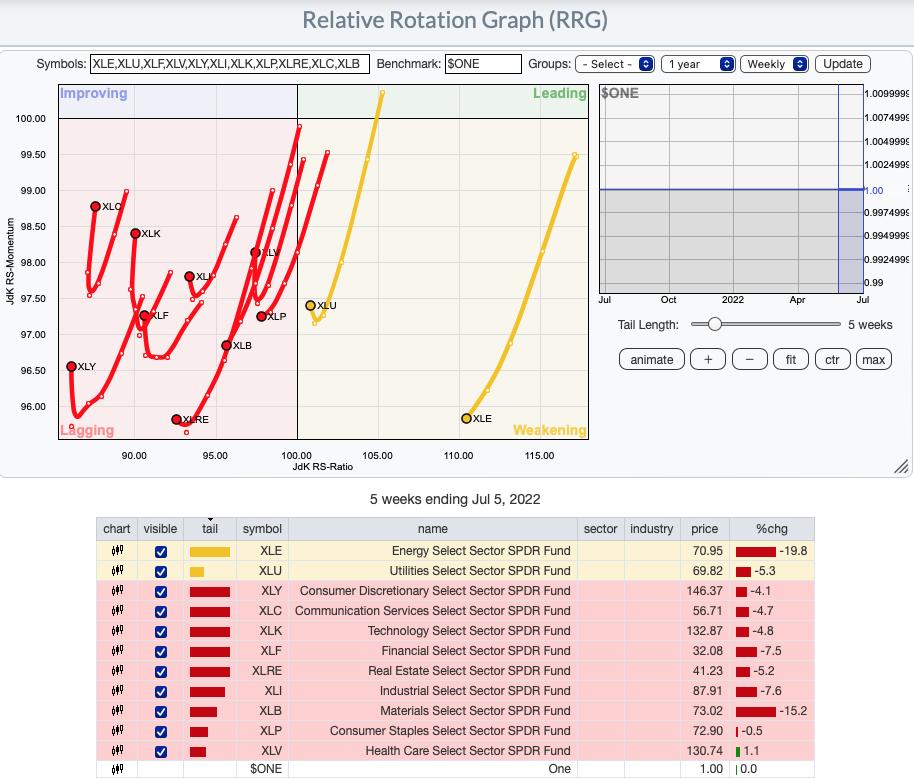Click the Tail Length slider handle
Image resolution: width=914 pixels, height=780 pixels.
click(715, 324)
